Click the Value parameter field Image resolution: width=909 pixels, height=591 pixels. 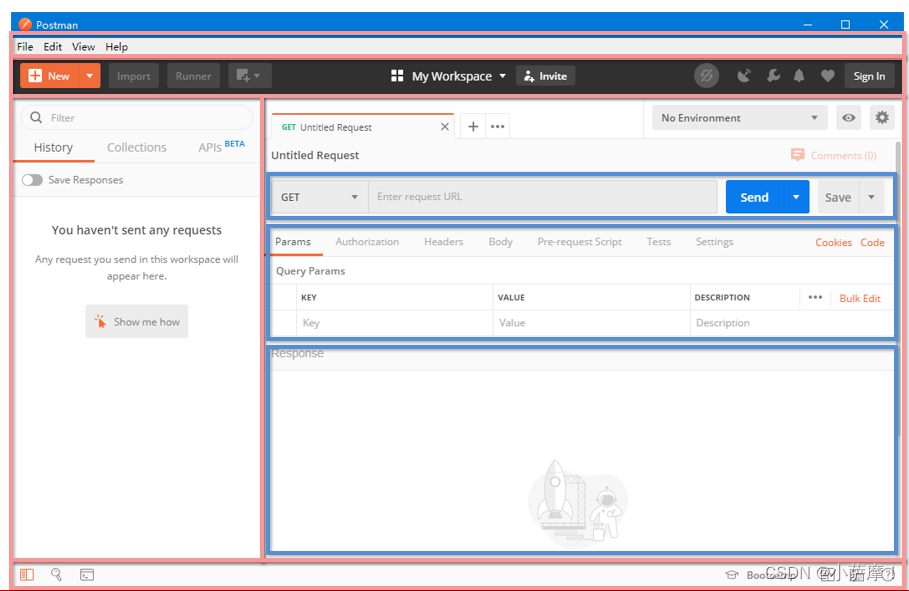pyautogui.click(x=591, y=322)
